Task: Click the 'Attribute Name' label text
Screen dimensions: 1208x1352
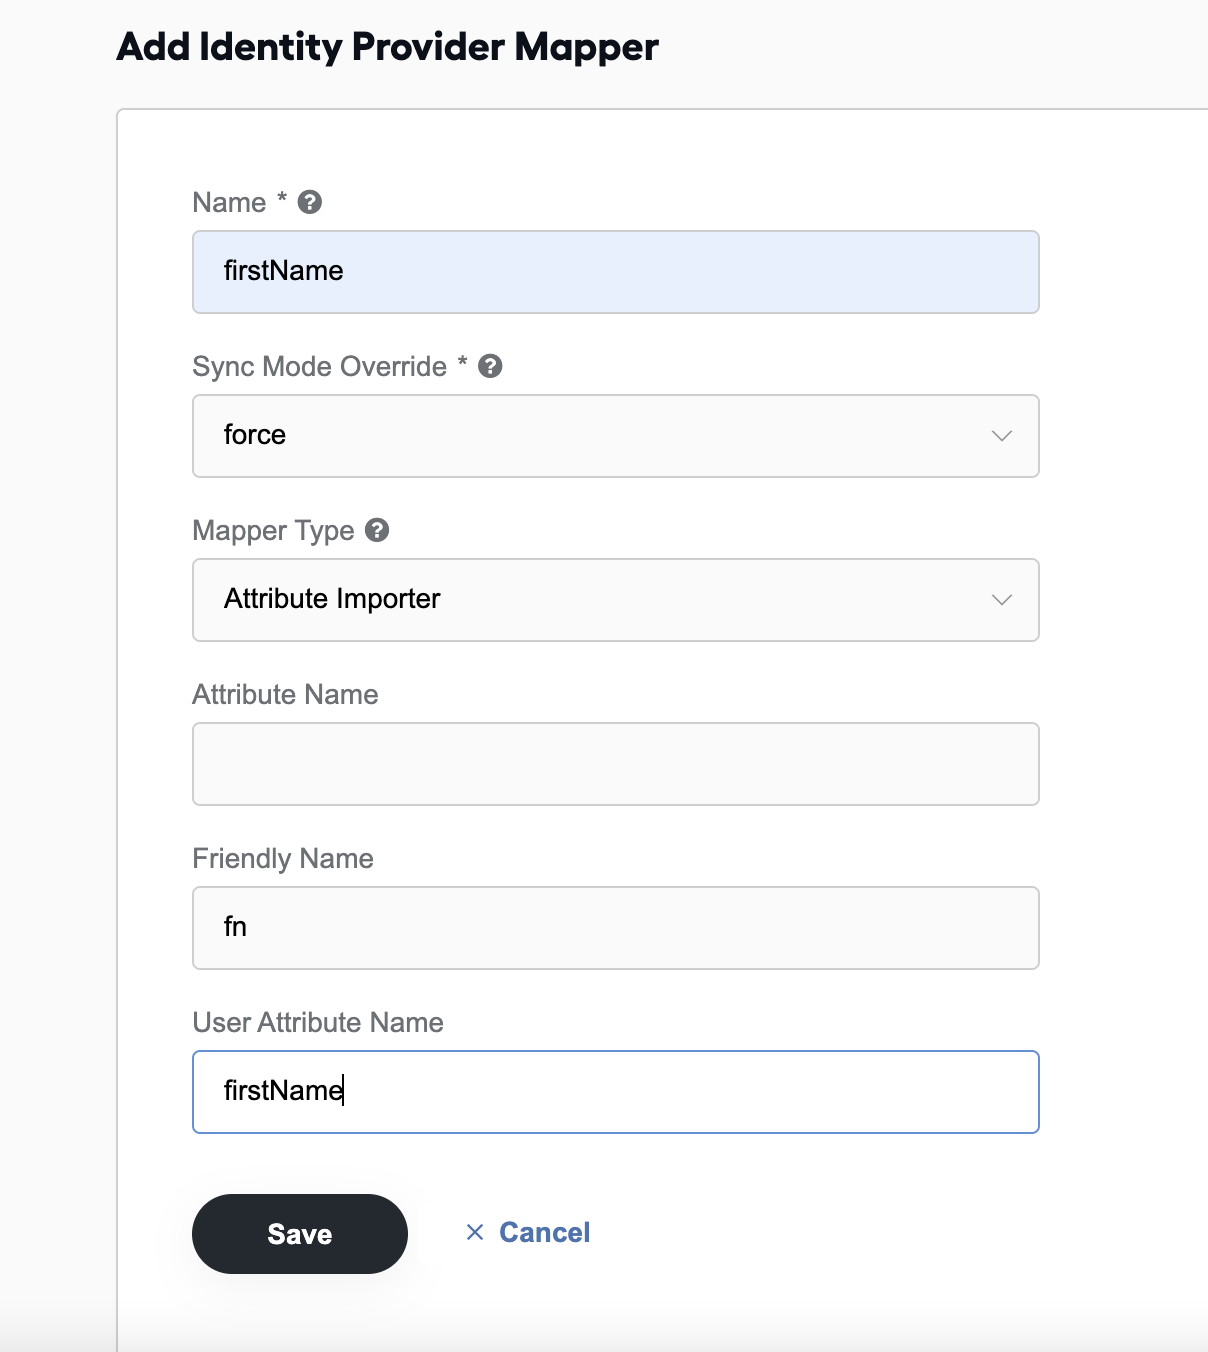Action: [285, 694]
